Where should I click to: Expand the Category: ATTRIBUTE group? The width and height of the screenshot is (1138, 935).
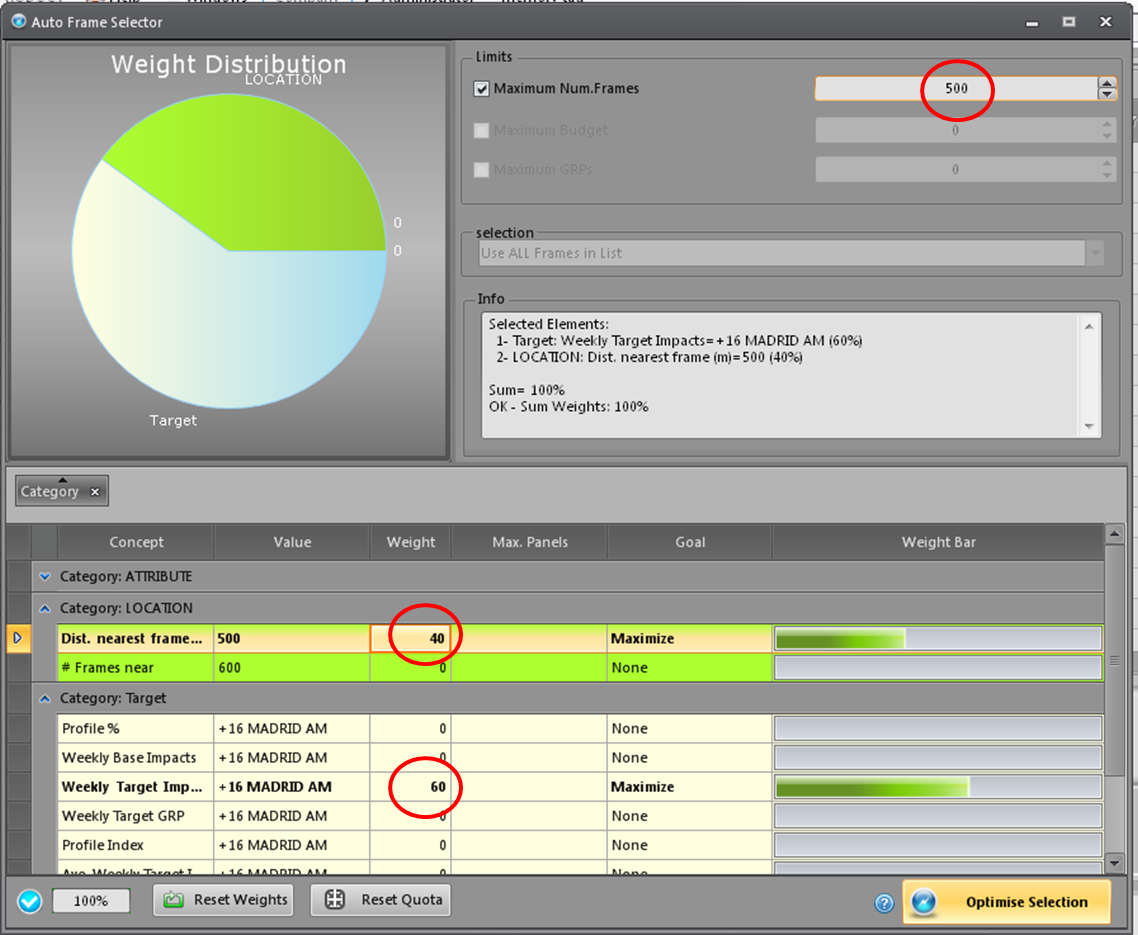[x=44, y=577]
